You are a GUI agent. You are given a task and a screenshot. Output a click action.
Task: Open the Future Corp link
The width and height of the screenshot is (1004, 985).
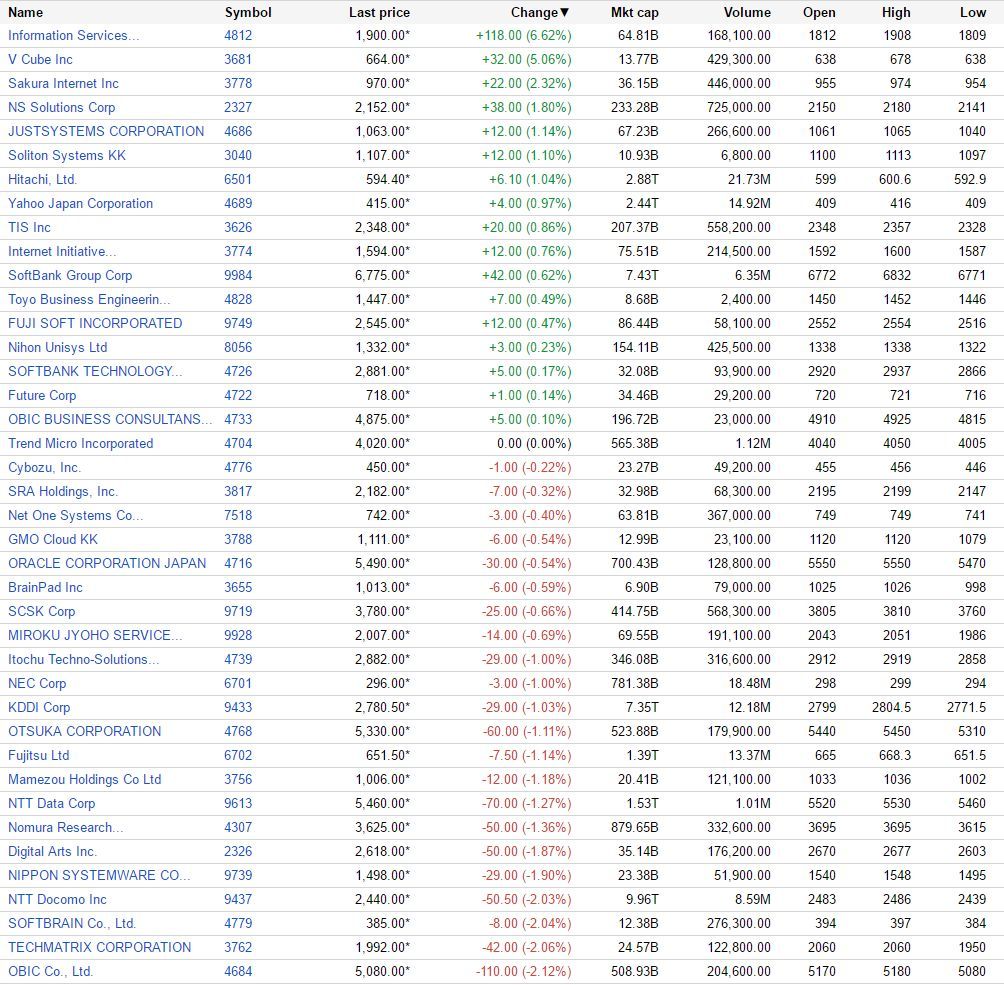pyautogui.click(x=42, y=396)
